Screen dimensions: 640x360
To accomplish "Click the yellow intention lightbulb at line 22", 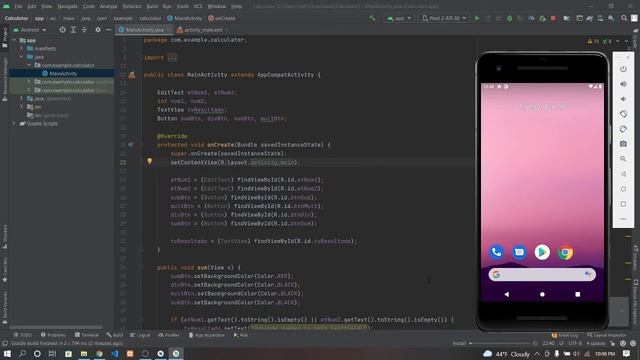I will 149,162.
